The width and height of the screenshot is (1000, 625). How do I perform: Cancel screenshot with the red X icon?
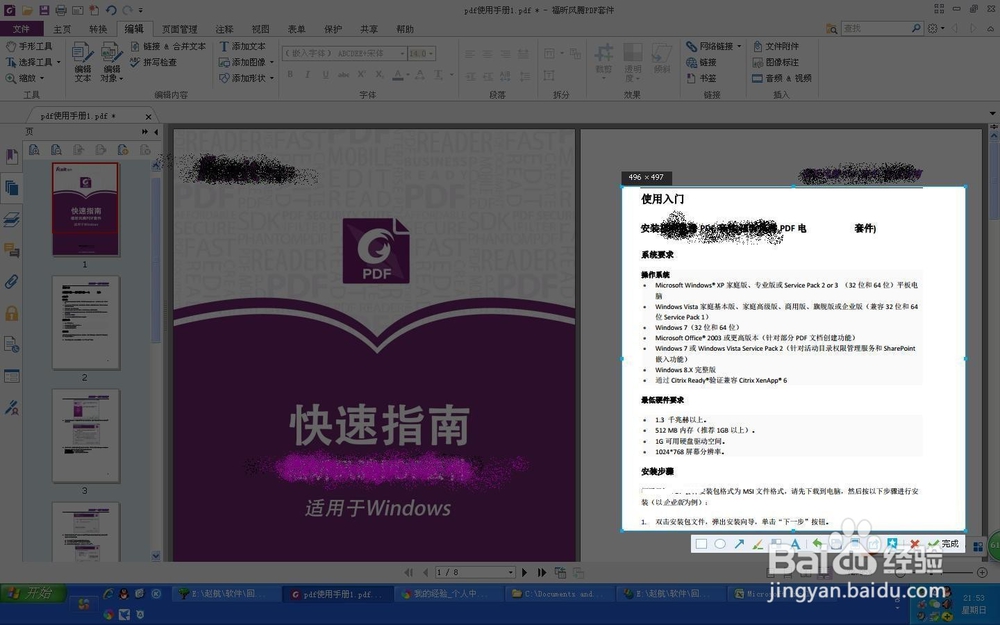coord(915,544)
